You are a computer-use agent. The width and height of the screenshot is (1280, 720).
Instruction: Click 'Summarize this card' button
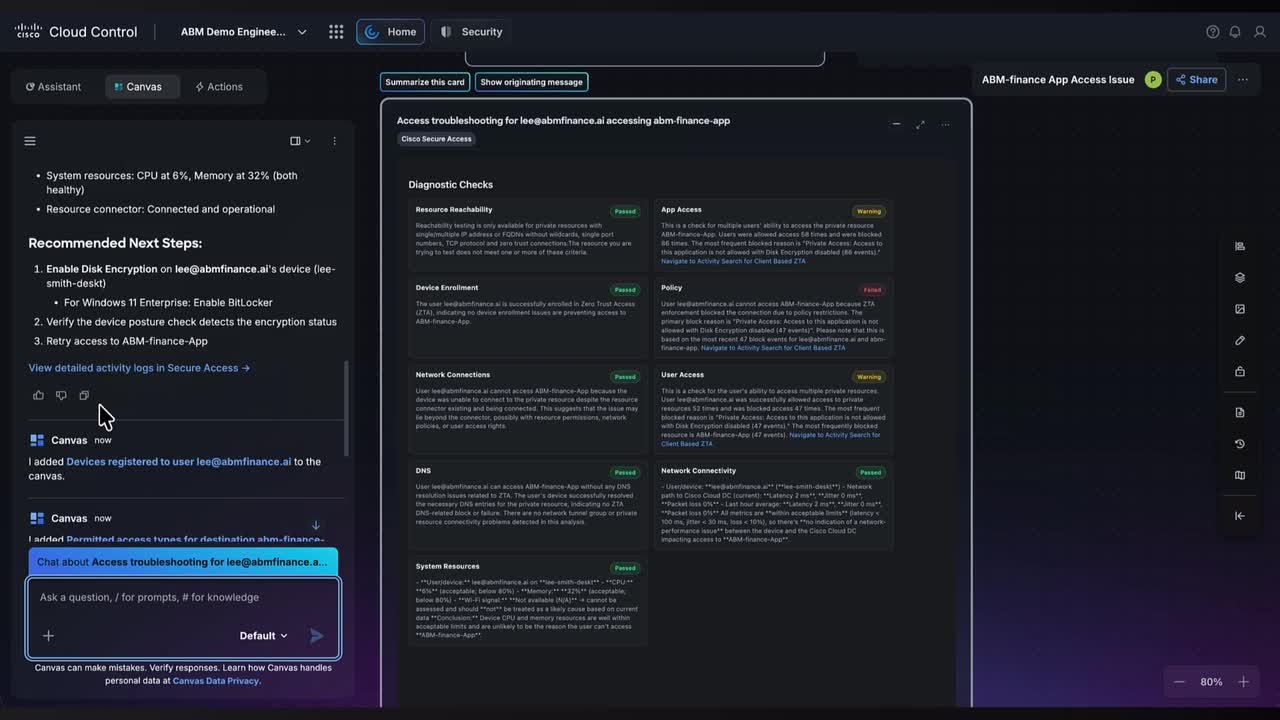click(425, 82)
